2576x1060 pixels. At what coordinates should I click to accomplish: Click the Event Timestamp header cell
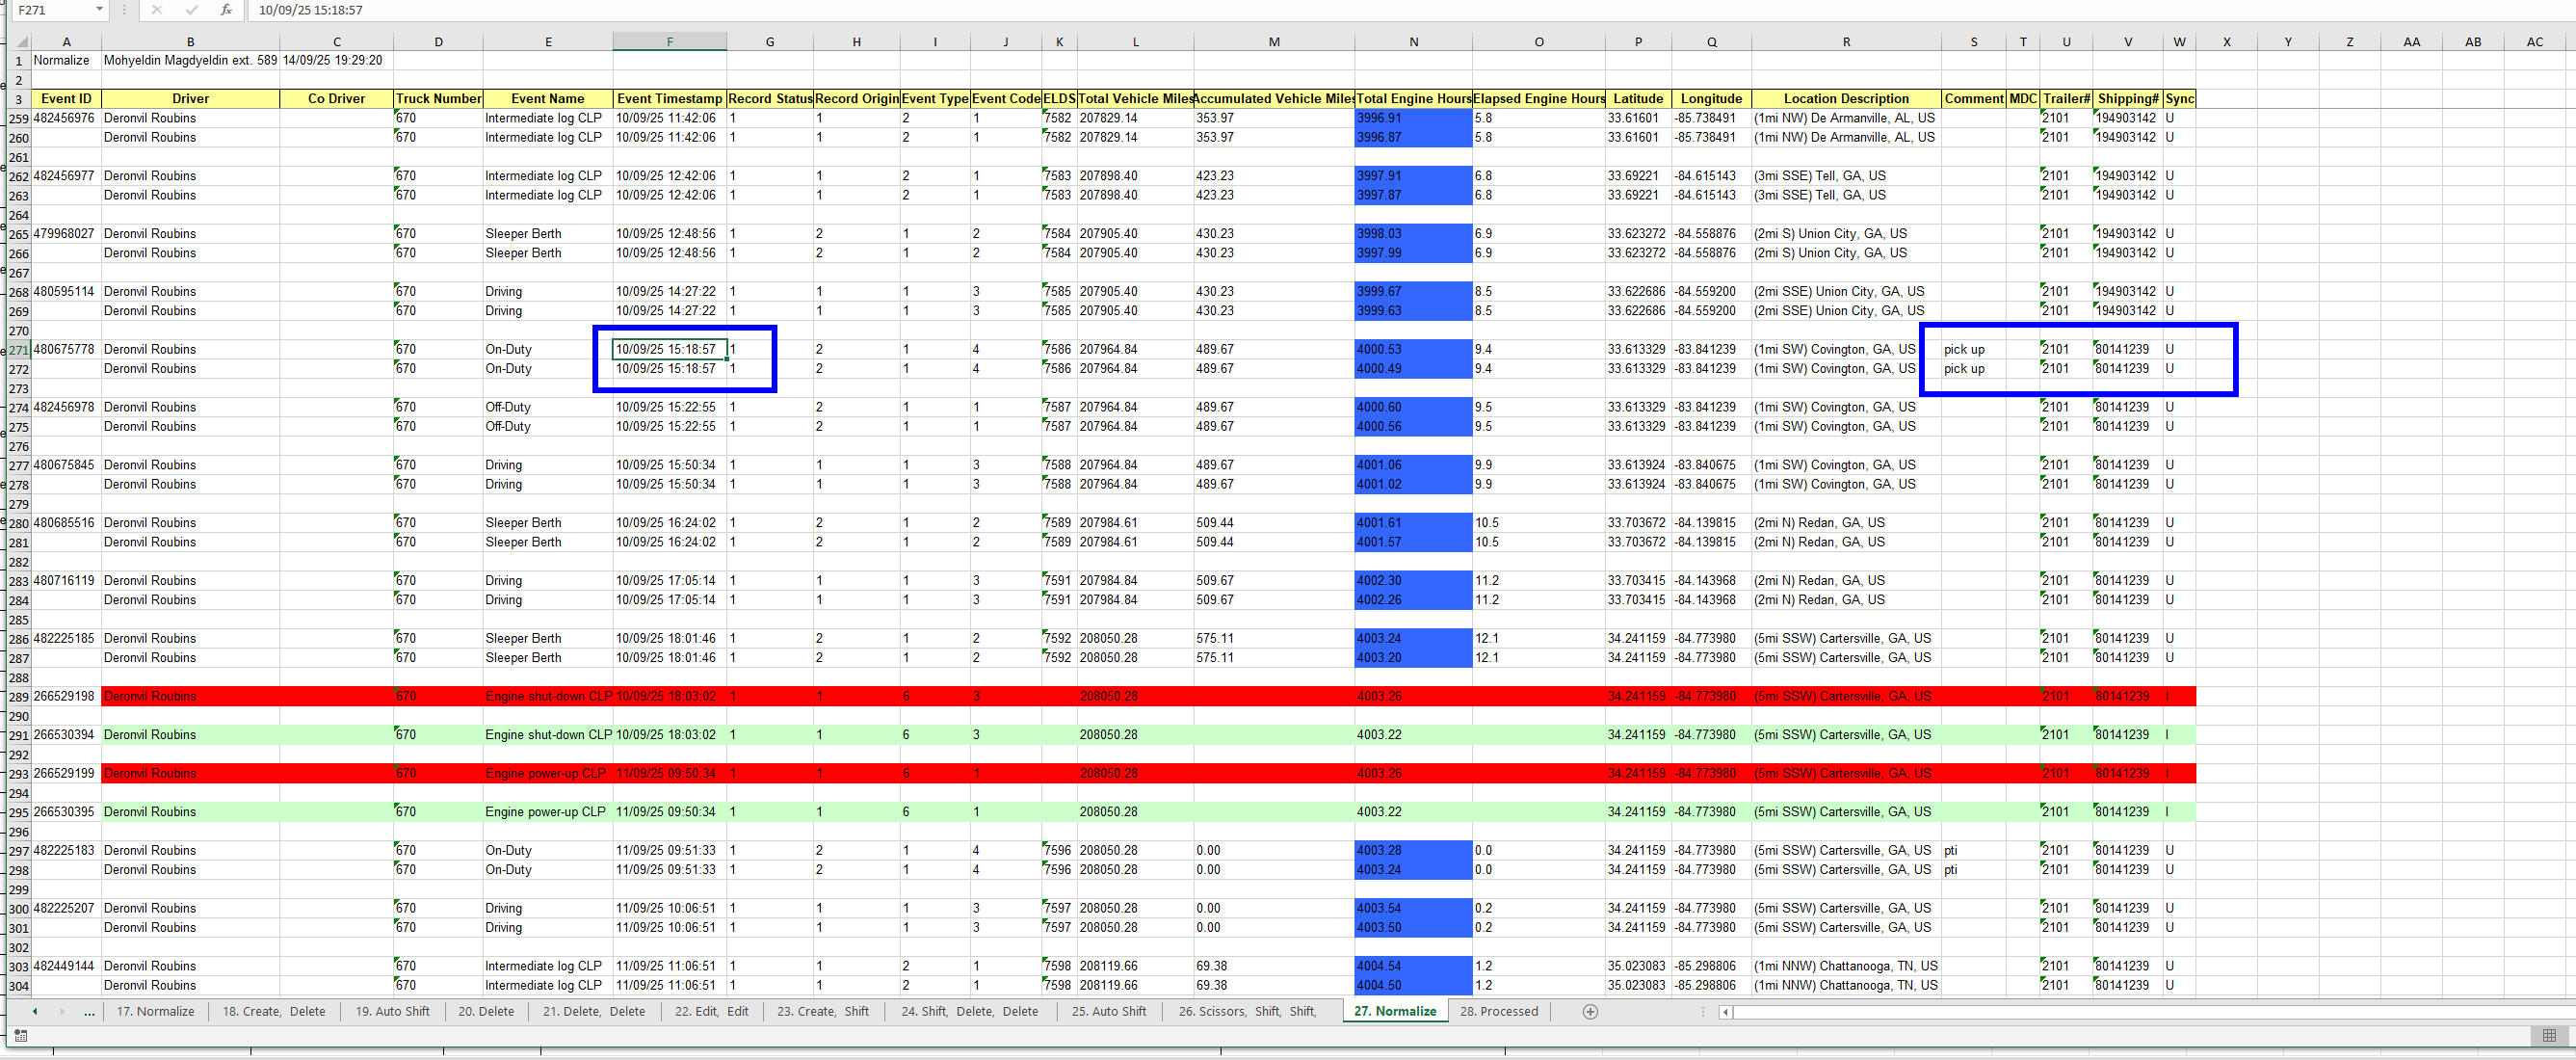(x=669, y=99)
